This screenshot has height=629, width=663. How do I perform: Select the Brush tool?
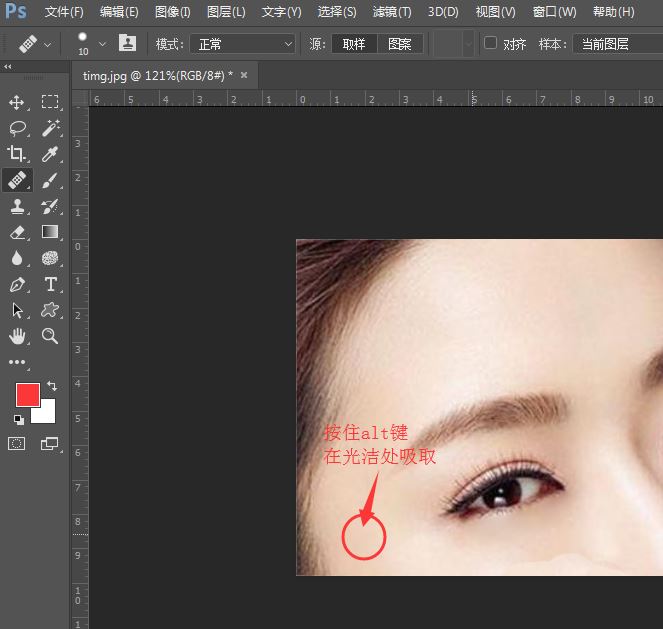click(50, 180)
